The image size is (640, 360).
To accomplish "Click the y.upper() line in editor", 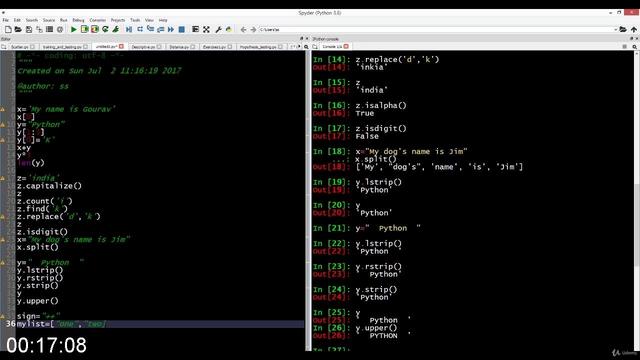I will pos(38,301).
